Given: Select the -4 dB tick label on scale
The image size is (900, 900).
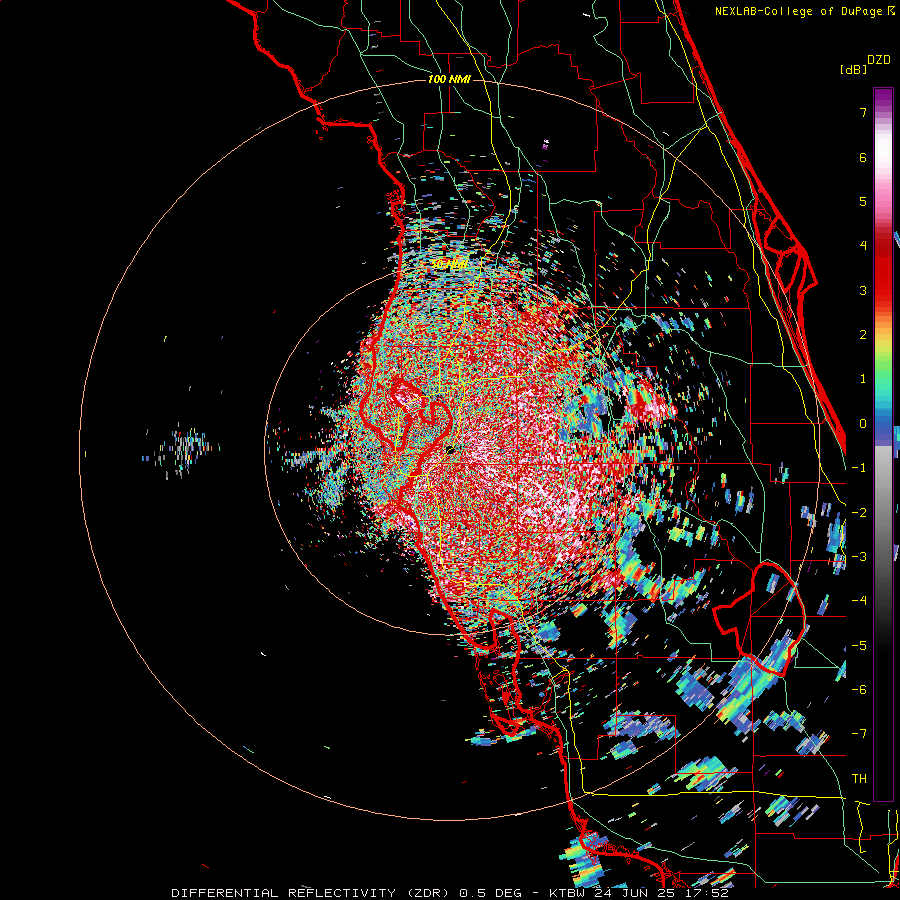Looking at the screenshot, I should [x=859, y=601].
